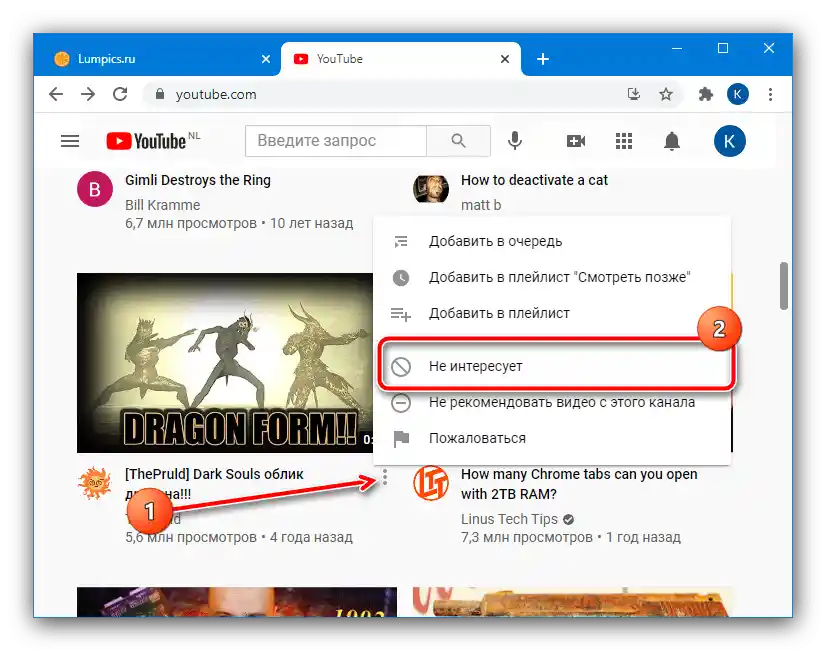
Task: Open the Chrome extensions puzzle icon
Action: [705, 94]
